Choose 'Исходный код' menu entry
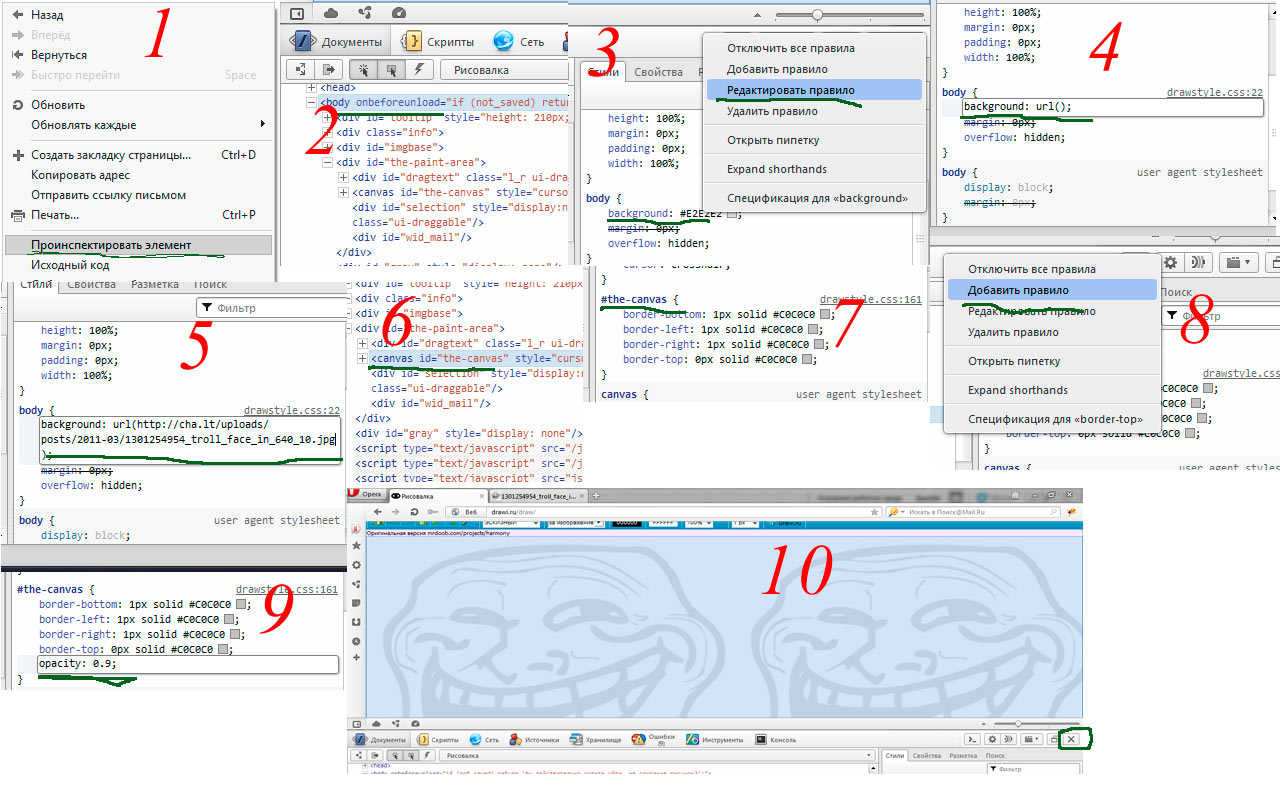Viewport: 1280px width, 800px height. (137, 265)
